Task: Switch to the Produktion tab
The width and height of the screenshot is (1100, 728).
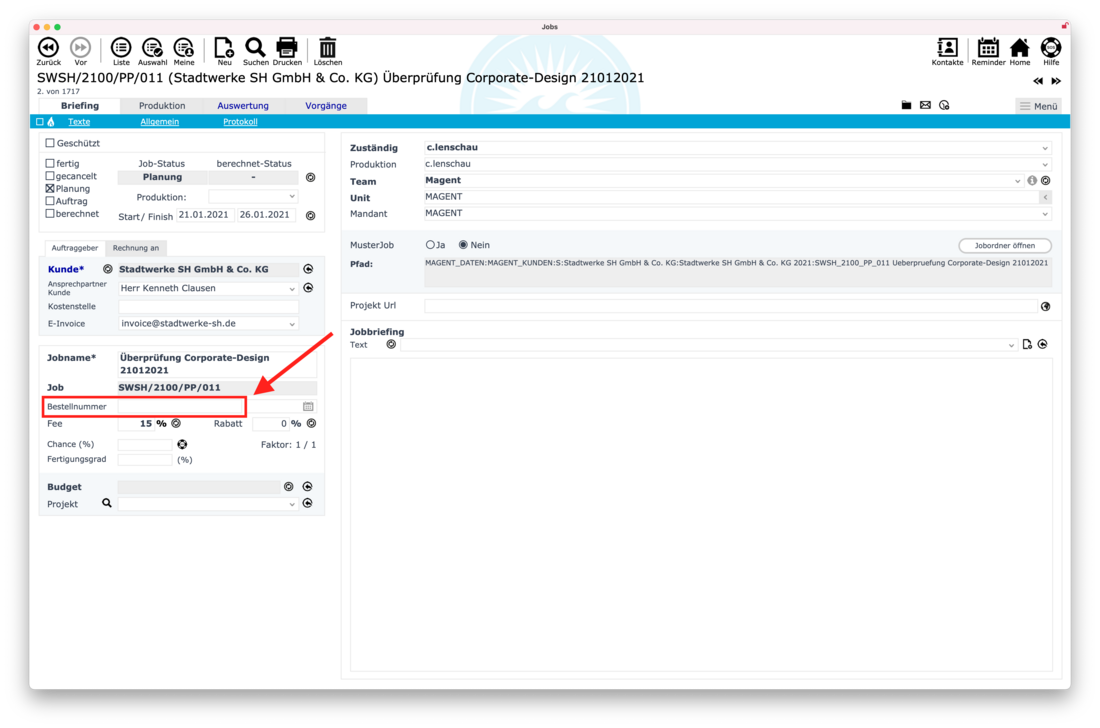Action: pyautogui.click(x=162, y=105)
